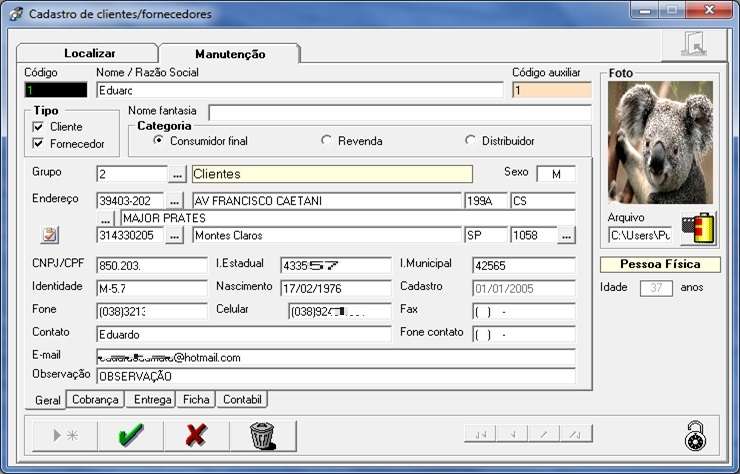Click the trash can delete button

tap(261, 435)
